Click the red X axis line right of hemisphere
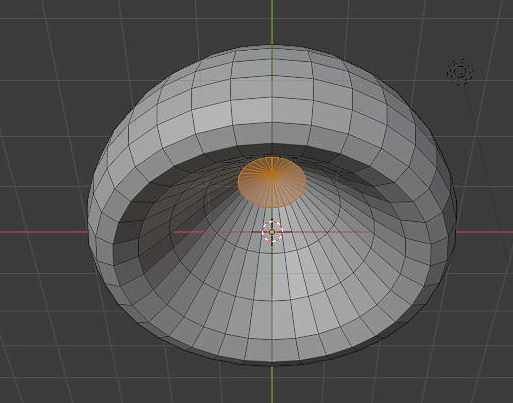The height and width of the screenshot is (403, 513). [484, 232]
